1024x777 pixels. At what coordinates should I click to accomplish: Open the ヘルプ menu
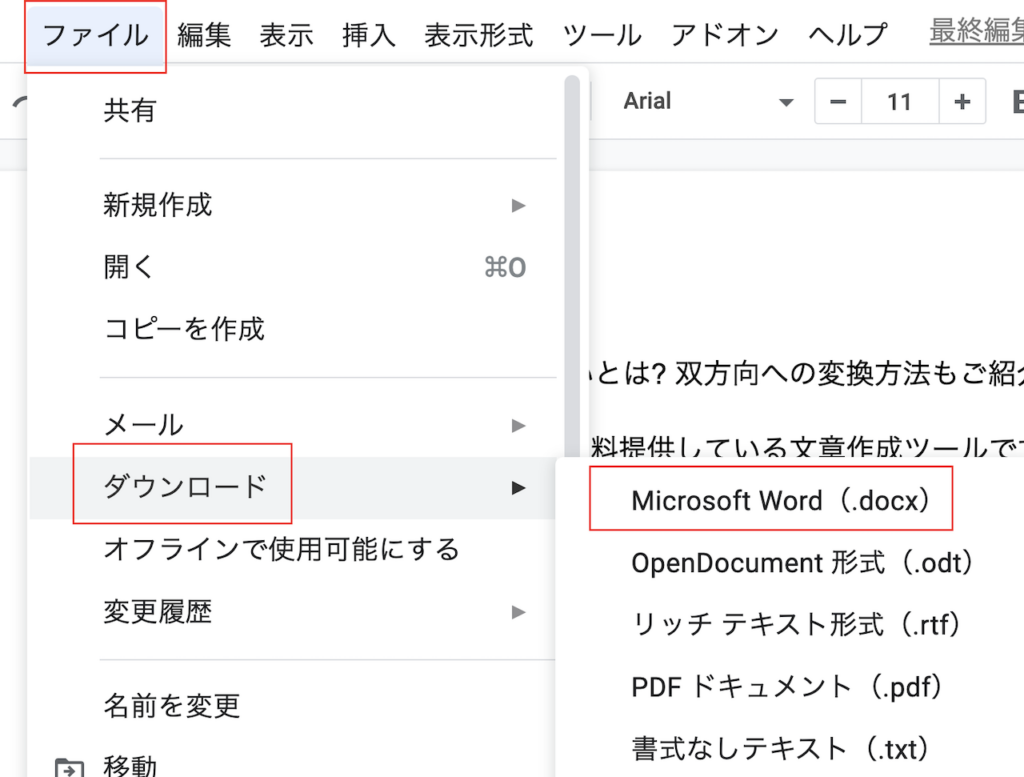click(848, 35)
